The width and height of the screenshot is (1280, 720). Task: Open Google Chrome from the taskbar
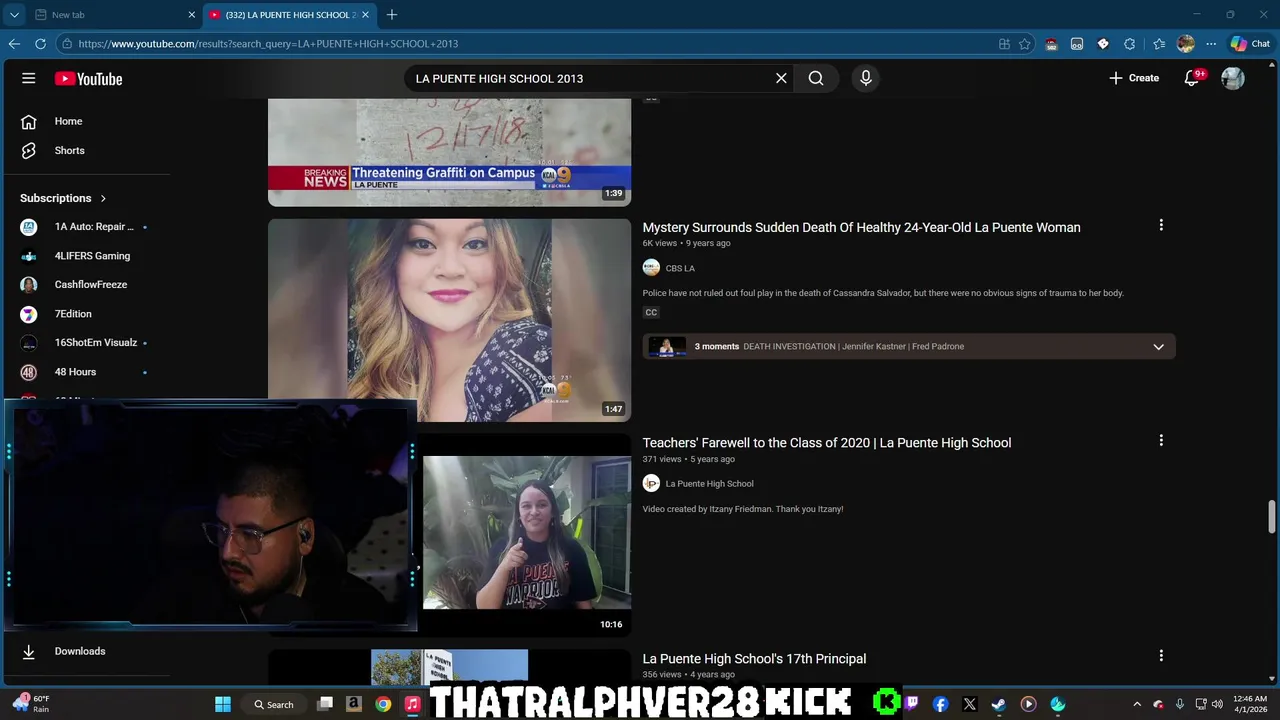coord(383,704)
